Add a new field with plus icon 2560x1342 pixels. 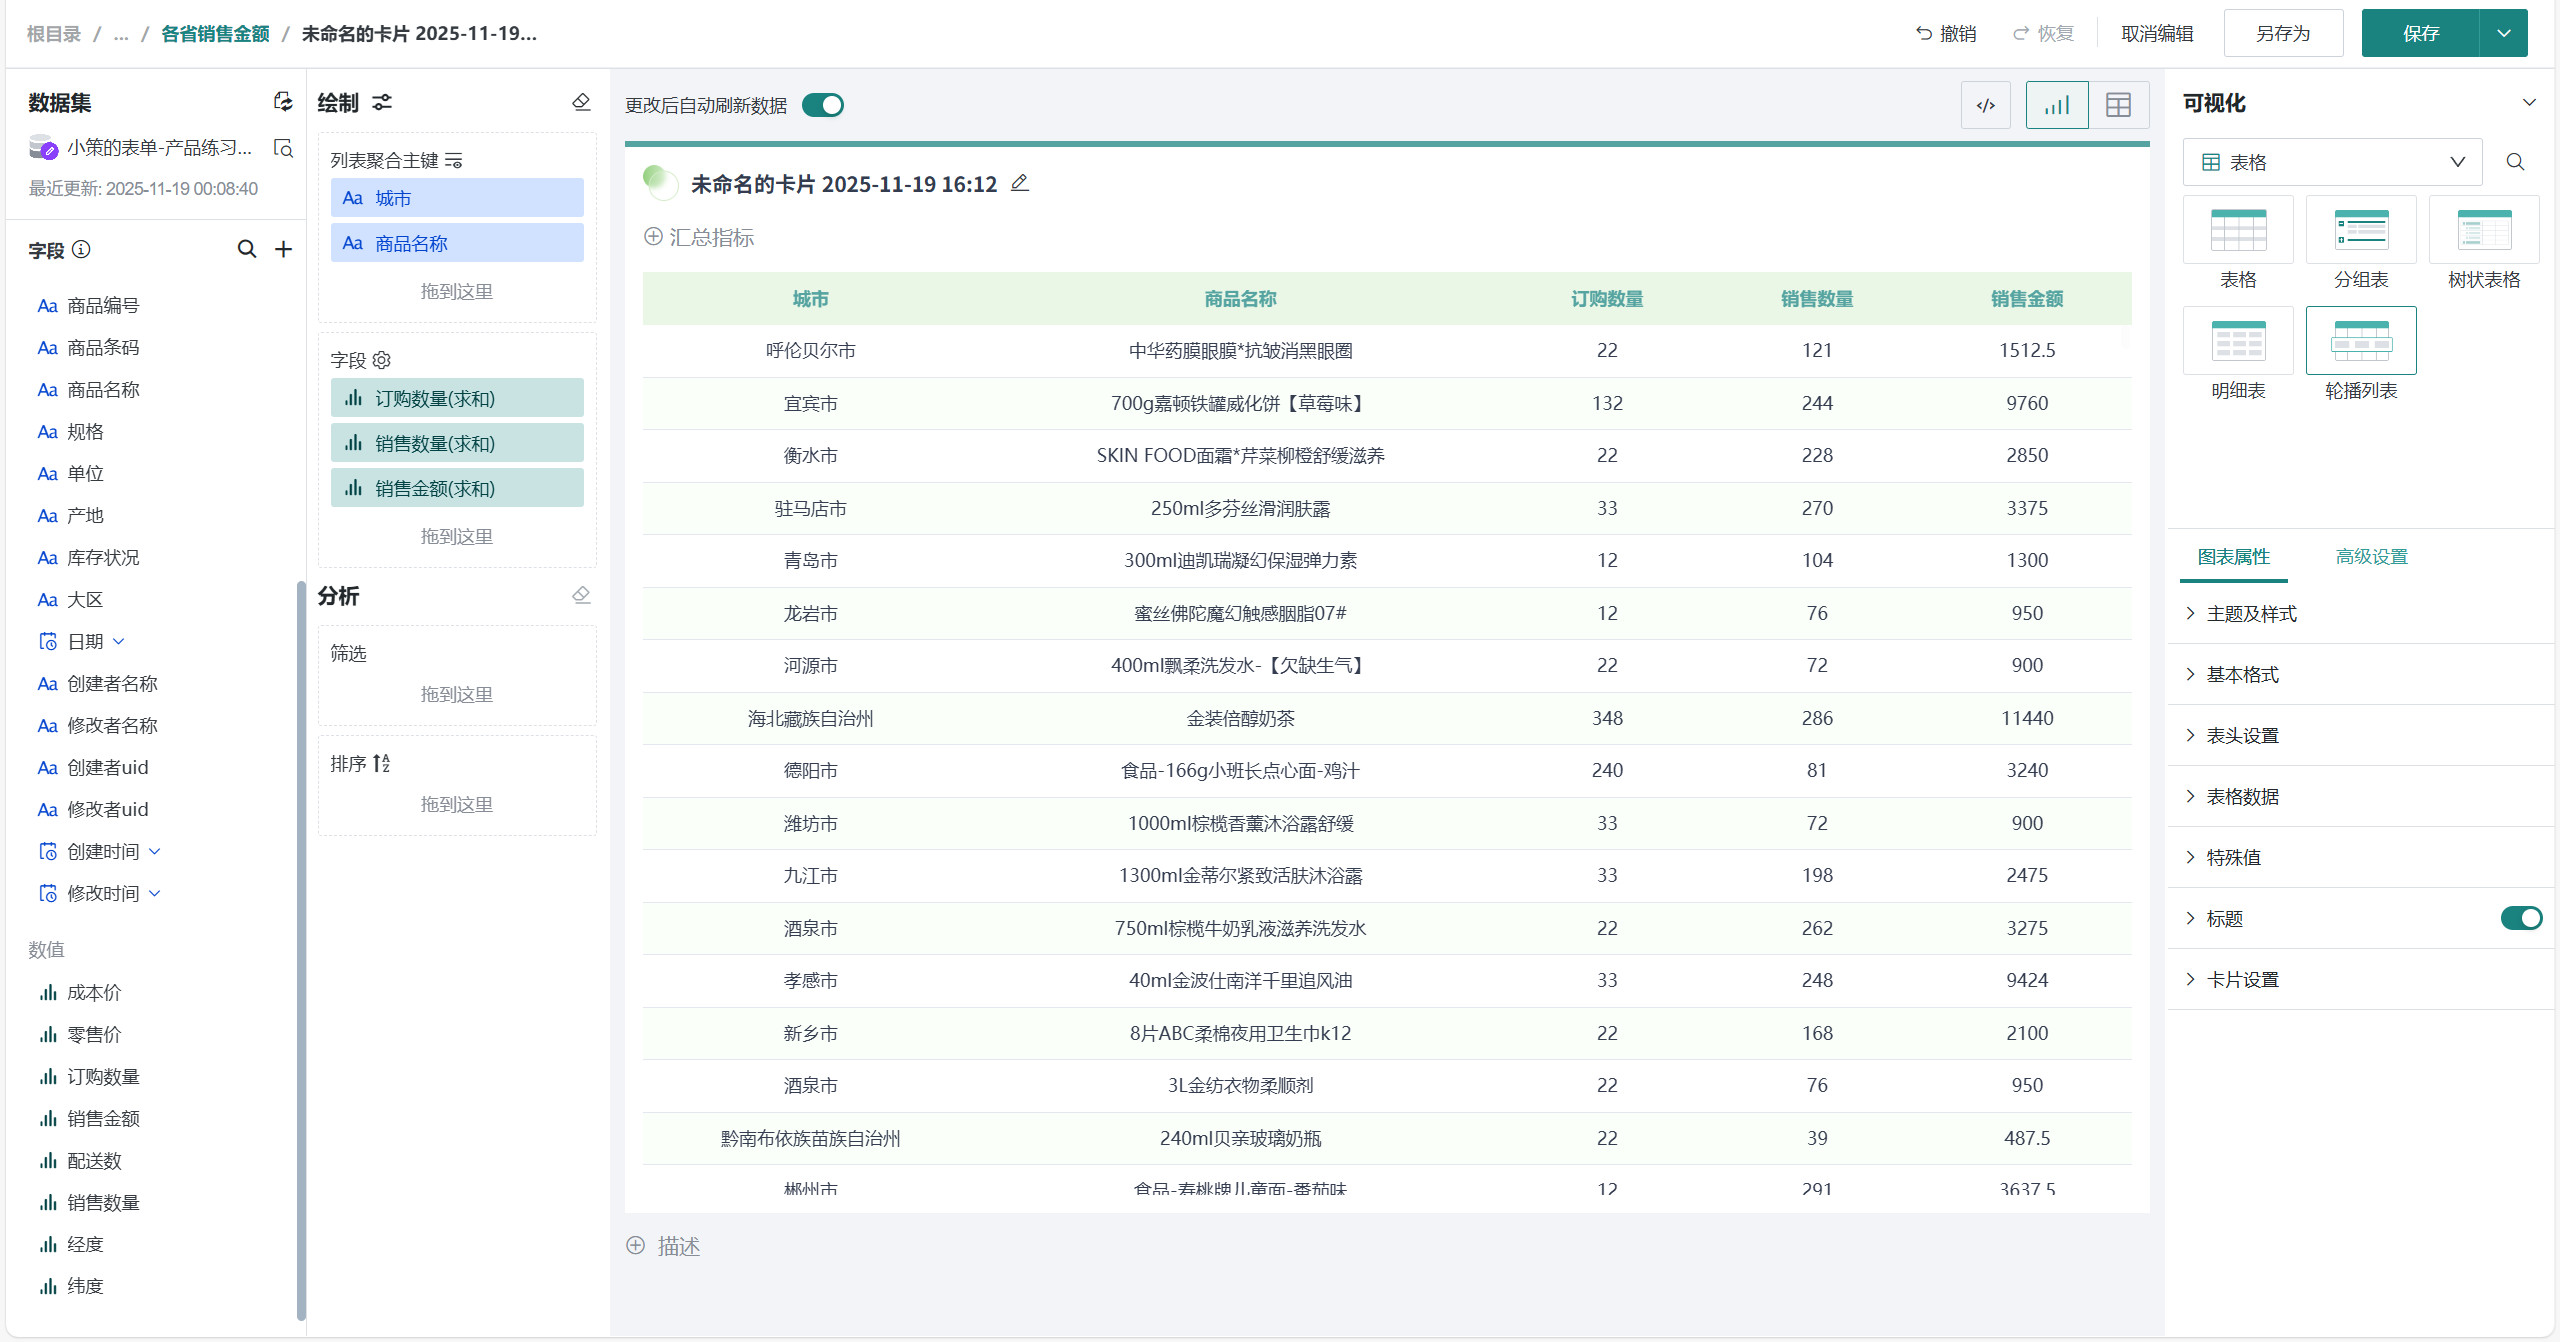(284, 249)
